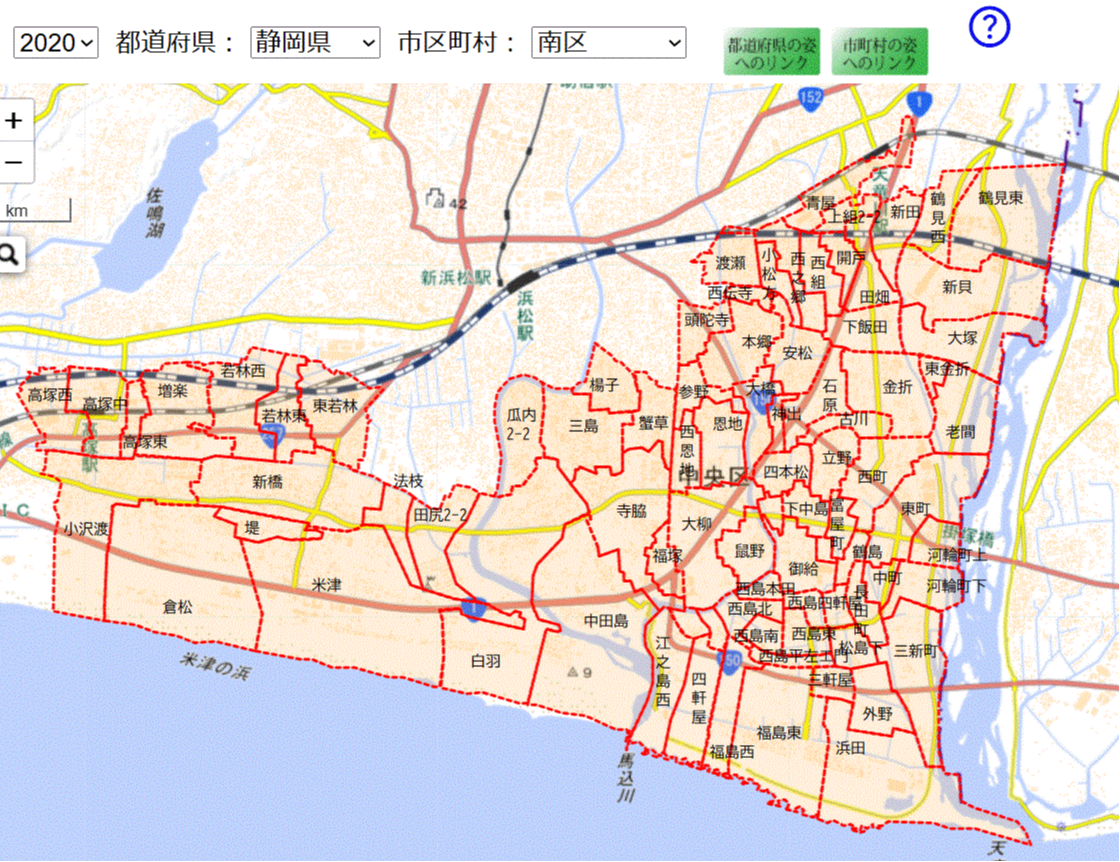This screenshot has height=862, width=1120.
Task: Select the 蟹草 district label
Action: click(653, 423)
